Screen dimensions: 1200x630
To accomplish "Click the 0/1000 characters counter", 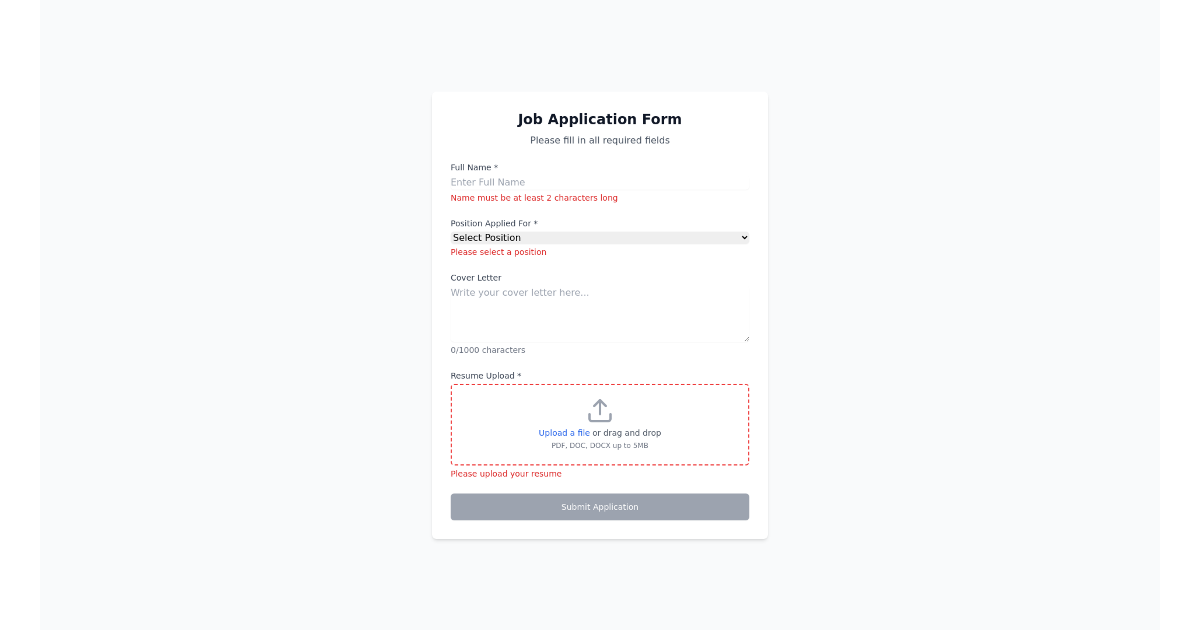I will pyautogui.click(x=488, y=349).
